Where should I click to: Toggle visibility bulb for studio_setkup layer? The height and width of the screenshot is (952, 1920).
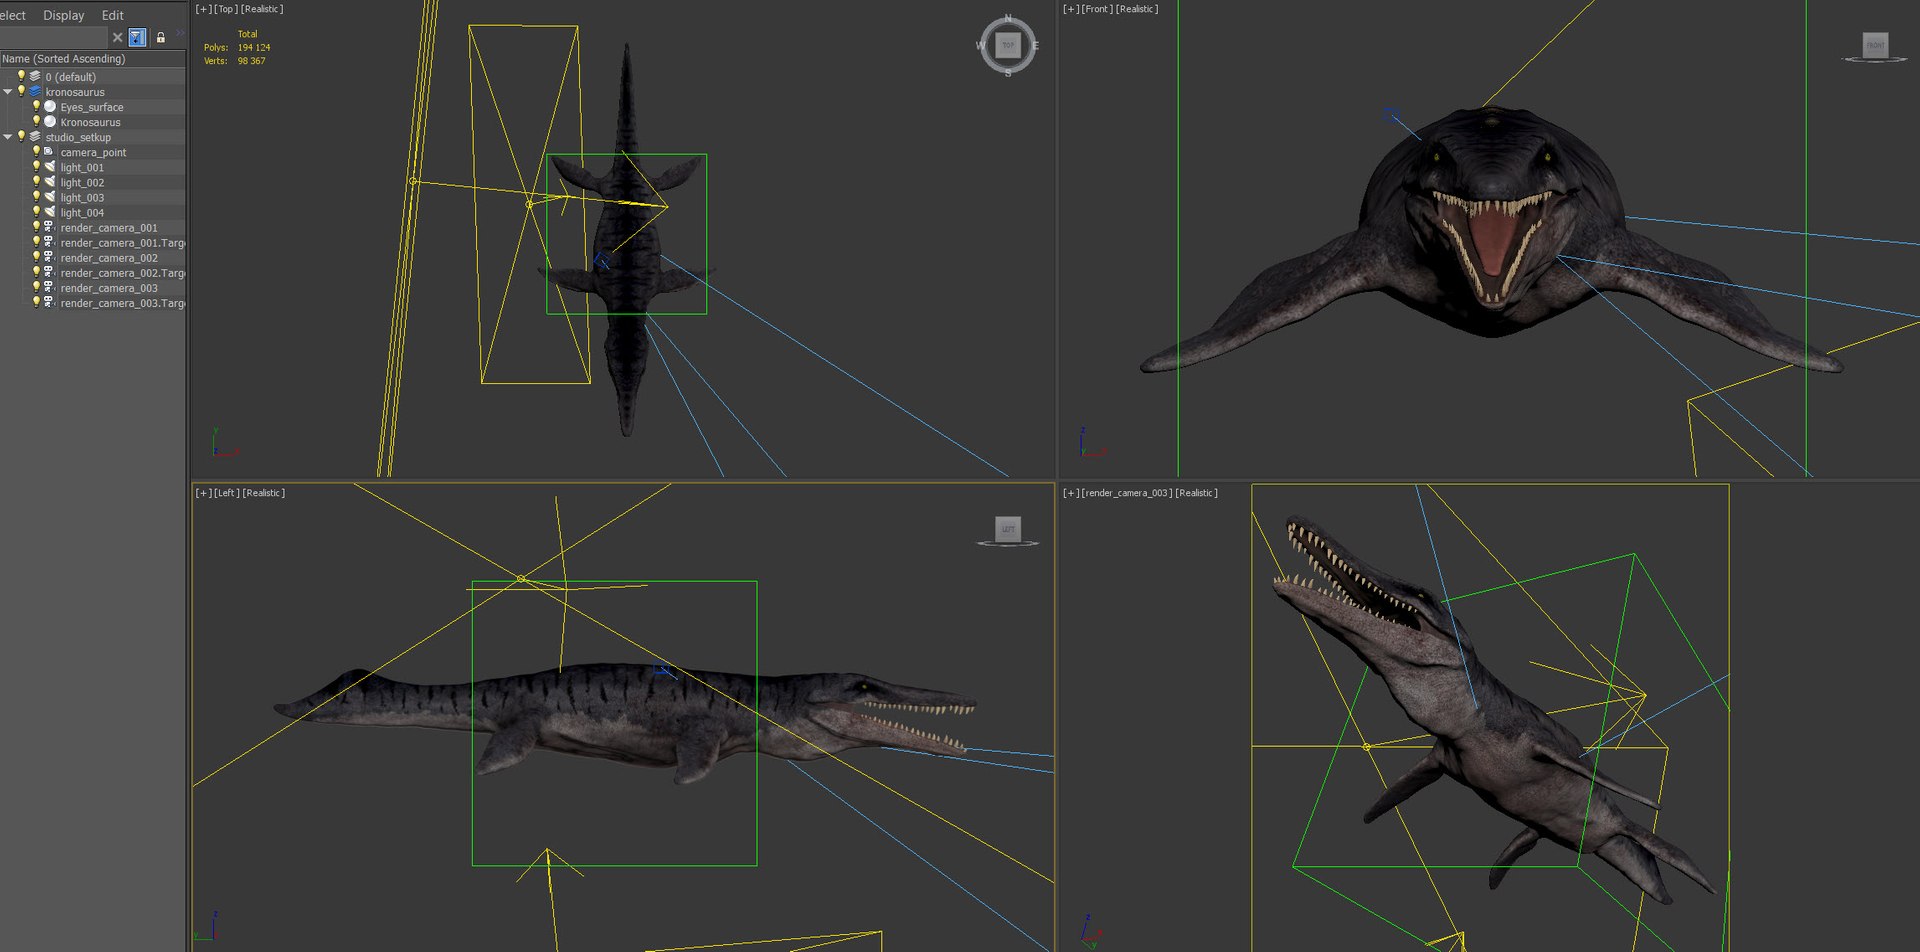click(21, 136)
